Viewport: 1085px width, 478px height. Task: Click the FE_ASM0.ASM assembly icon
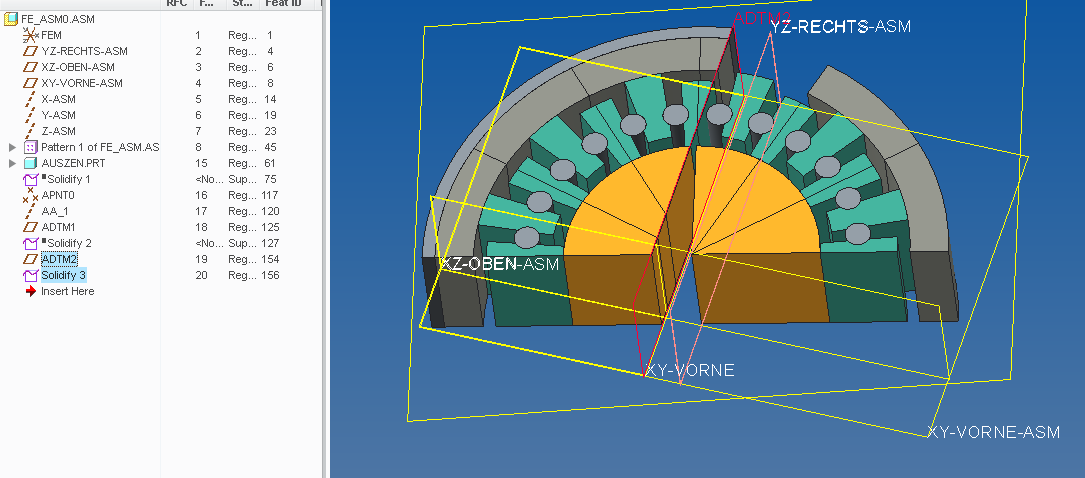pos(10,19)
